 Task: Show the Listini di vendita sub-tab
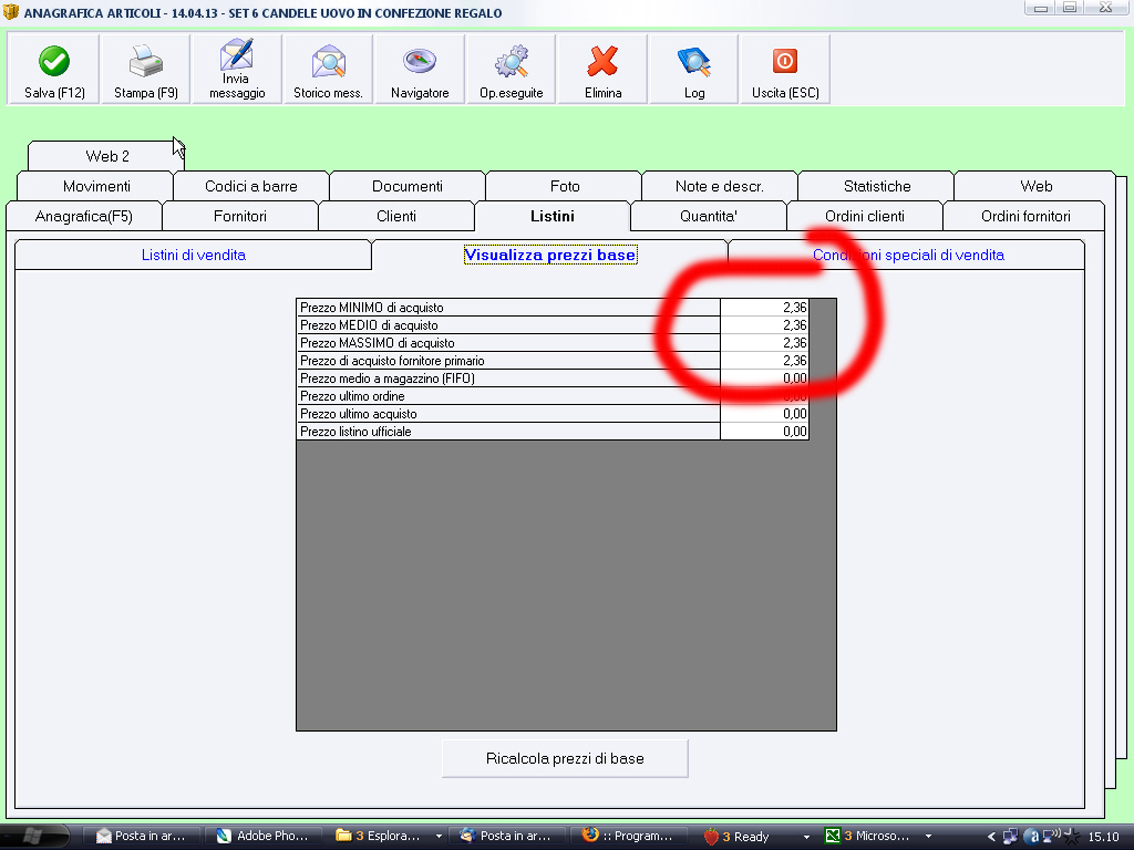193,255
